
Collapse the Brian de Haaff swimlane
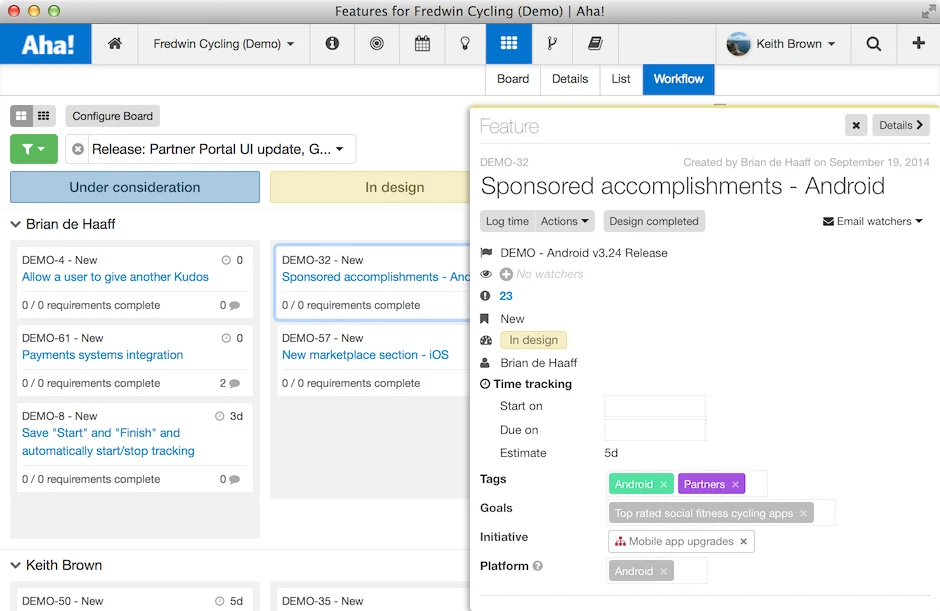pos(16,224)
